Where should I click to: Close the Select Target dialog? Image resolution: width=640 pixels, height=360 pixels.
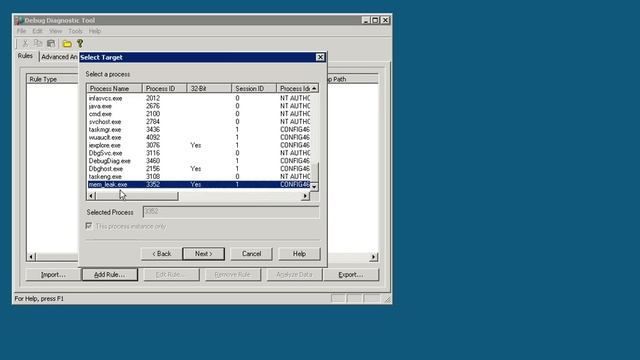tap(320, 57)
